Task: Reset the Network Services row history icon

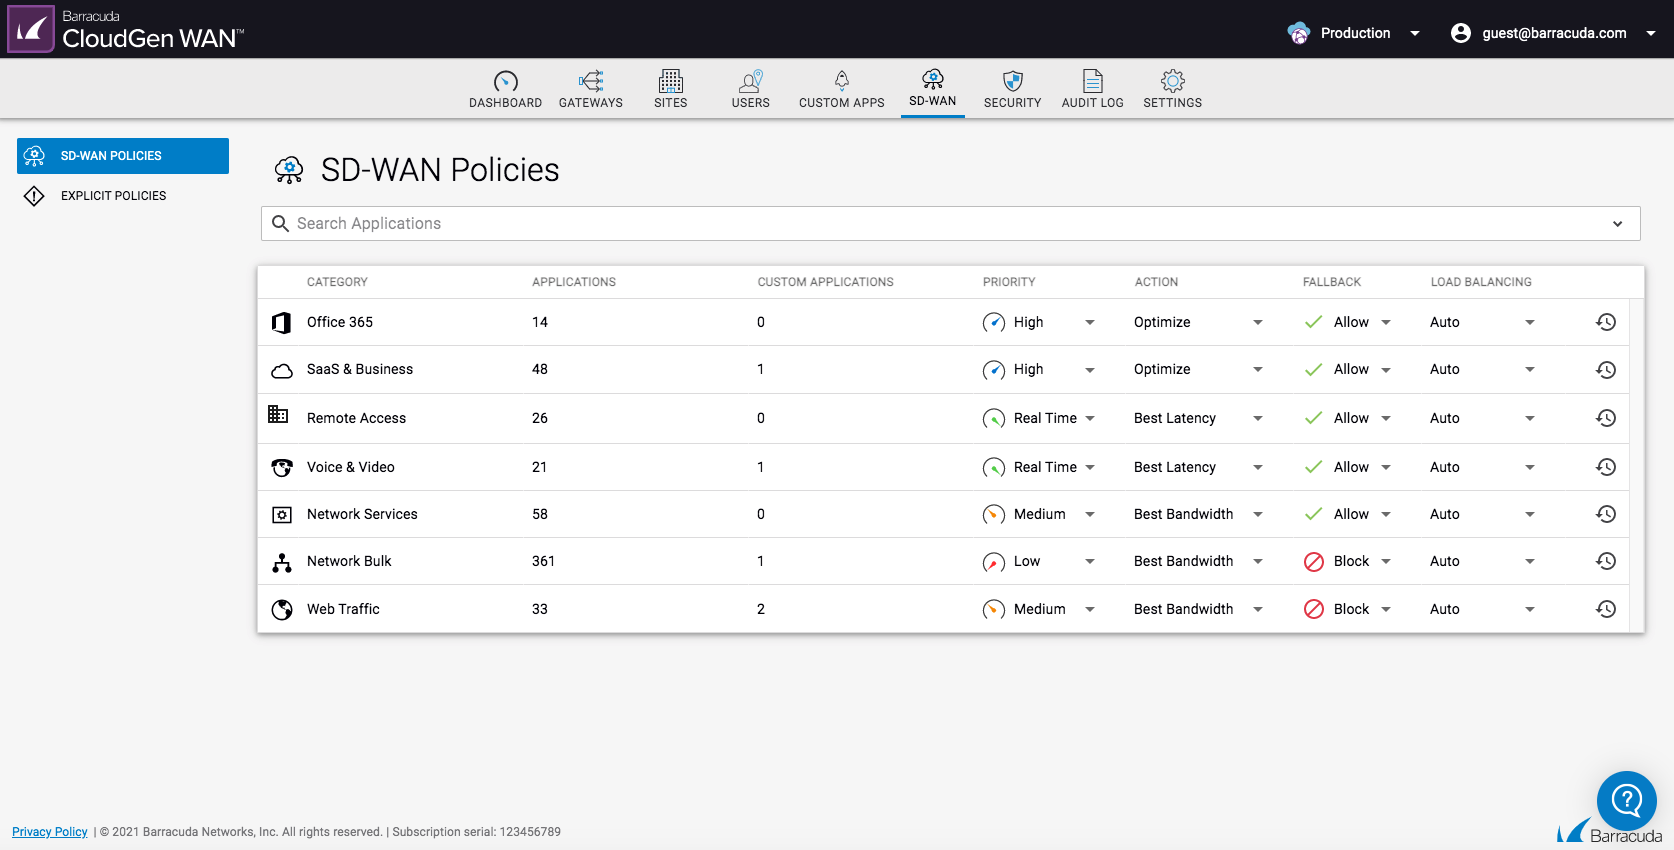Action: coord(1606,514)
